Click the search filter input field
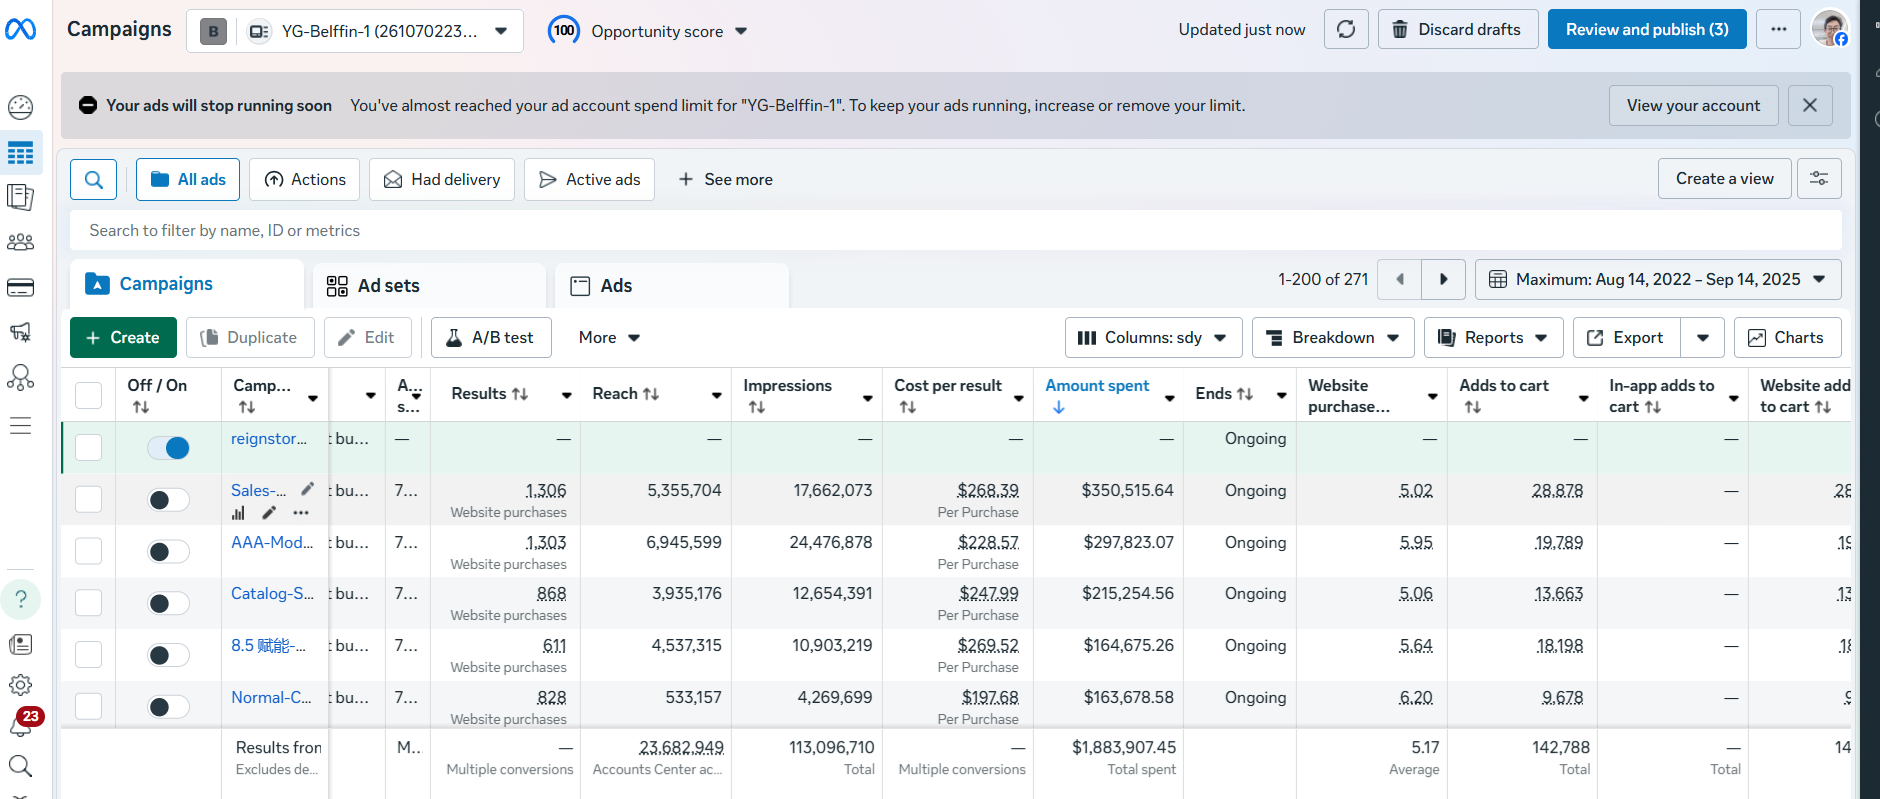The height and width of the screenshot is (799, 1880). pyautogui.click(x=955, y=231)
